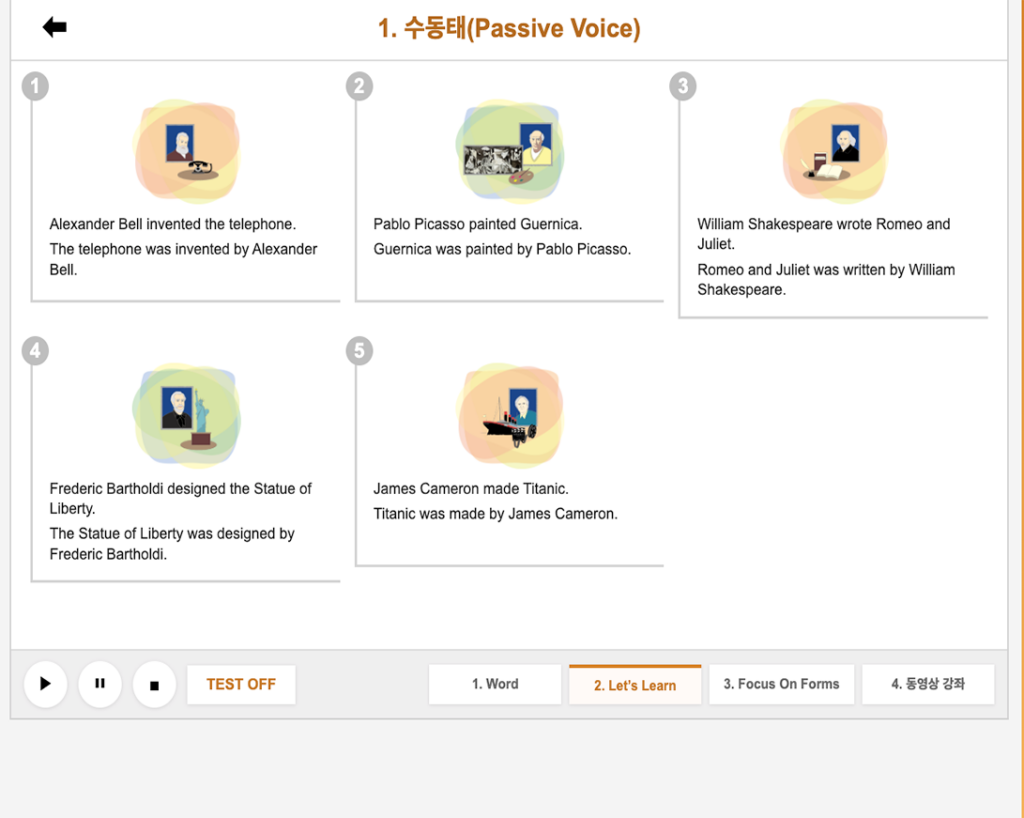Switch to the 1. Word tab

(x=495, y=685)
